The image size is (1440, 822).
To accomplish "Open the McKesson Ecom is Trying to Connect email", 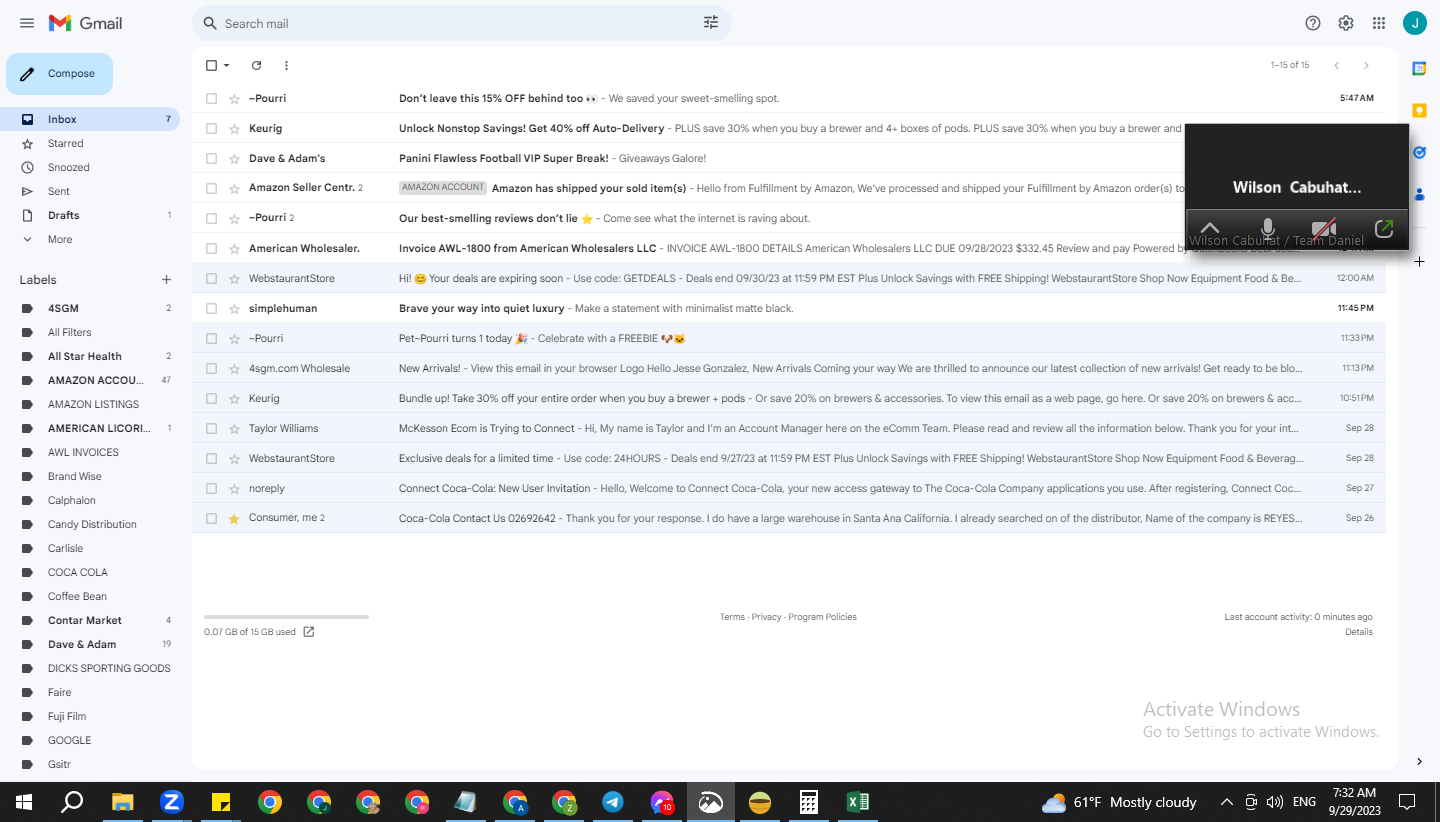I will point(788,428).
